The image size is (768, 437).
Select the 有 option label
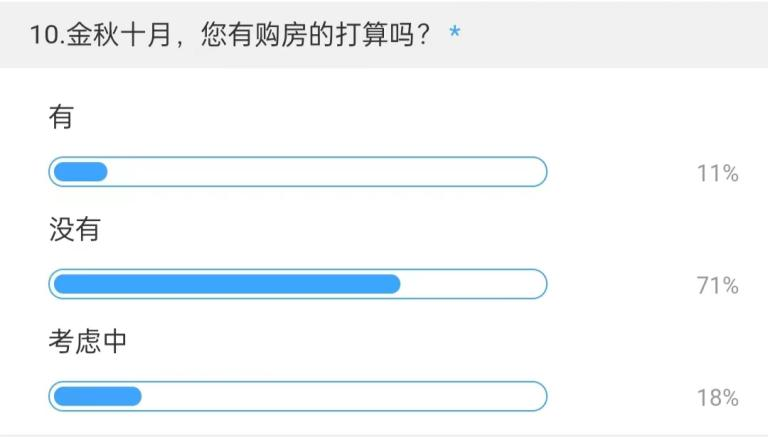61,118
